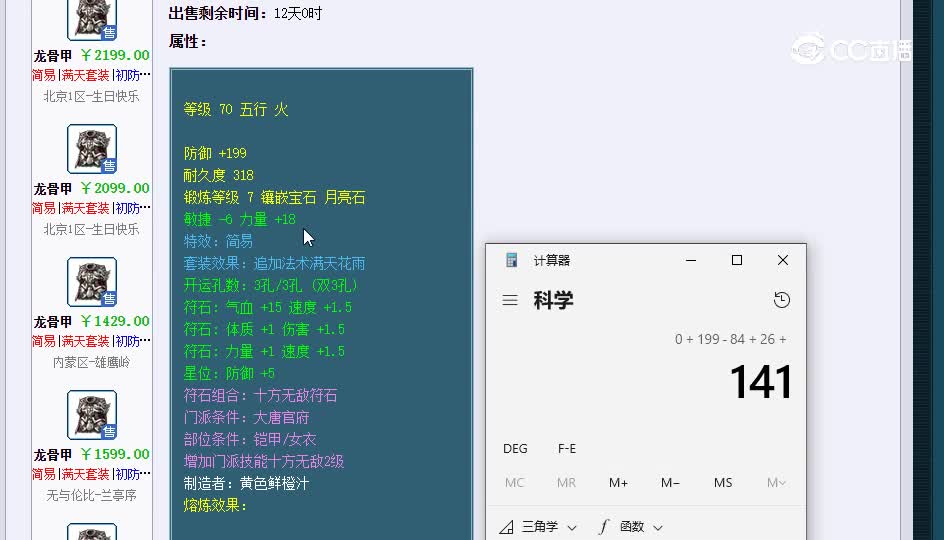Maximize the calculator window
The width and height of the screenshot is (944, 540).
[737, 260]
